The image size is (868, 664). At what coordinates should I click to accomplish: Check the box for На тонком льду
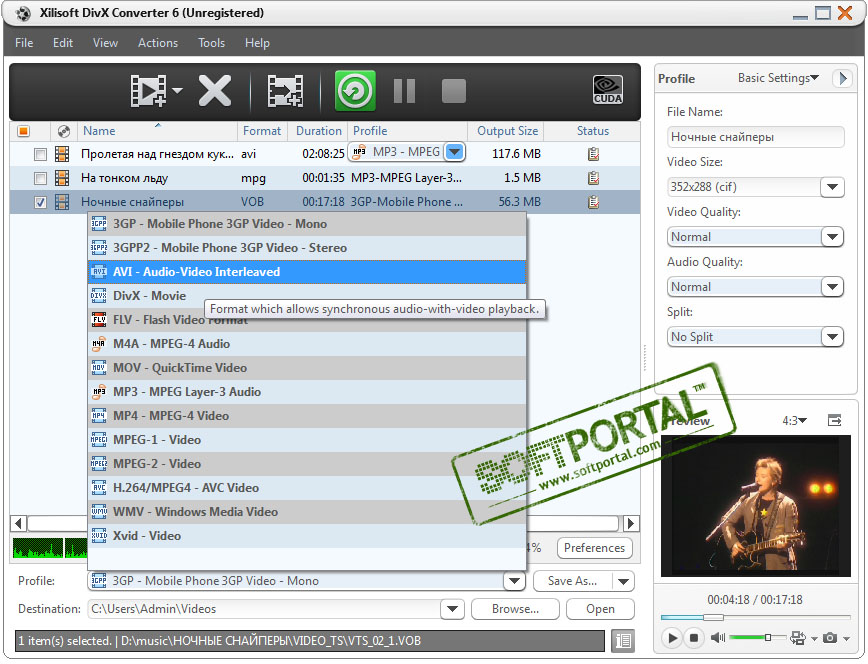[x=40, y=178]
